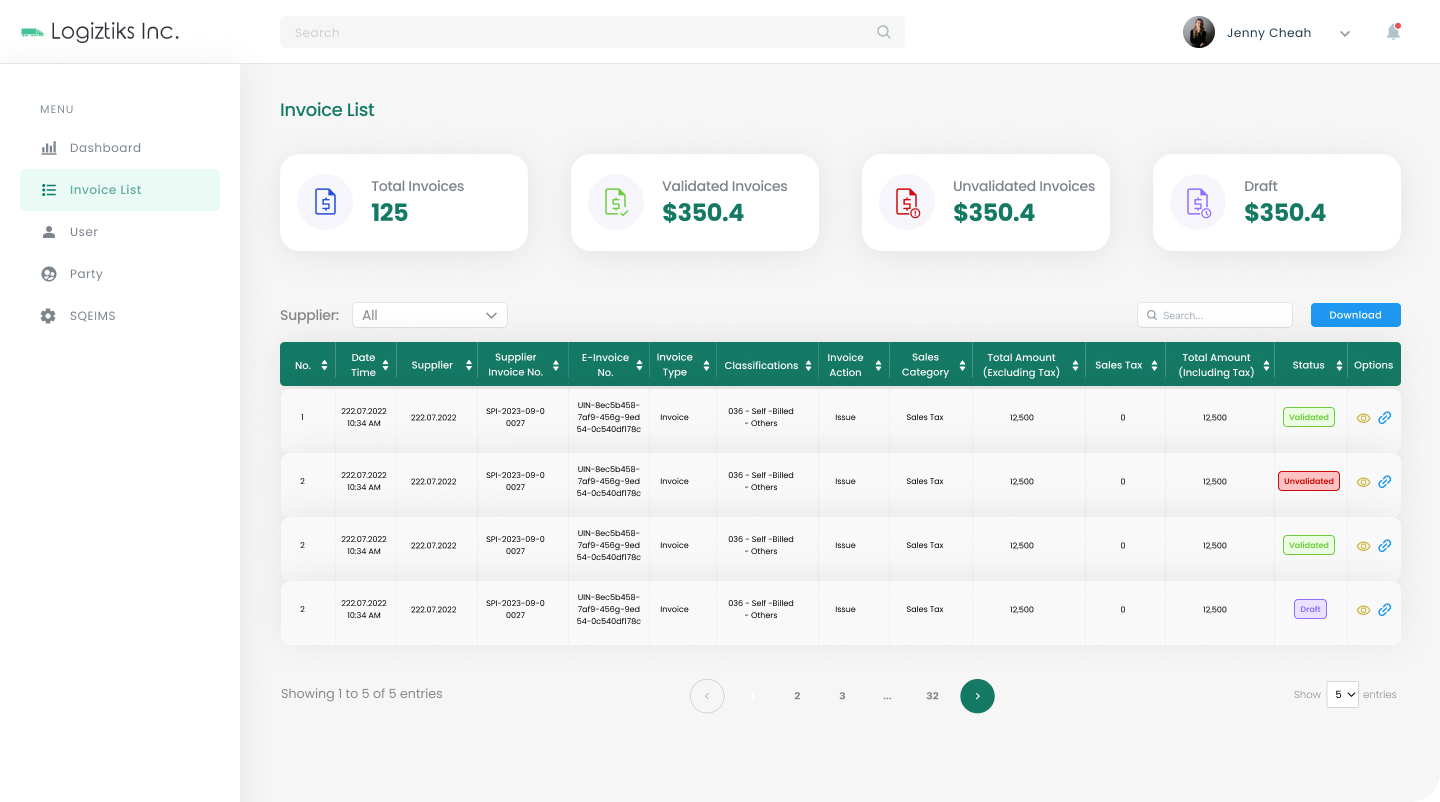Click Jenny Cheah's profile avatar

[x=1199, y=32]
